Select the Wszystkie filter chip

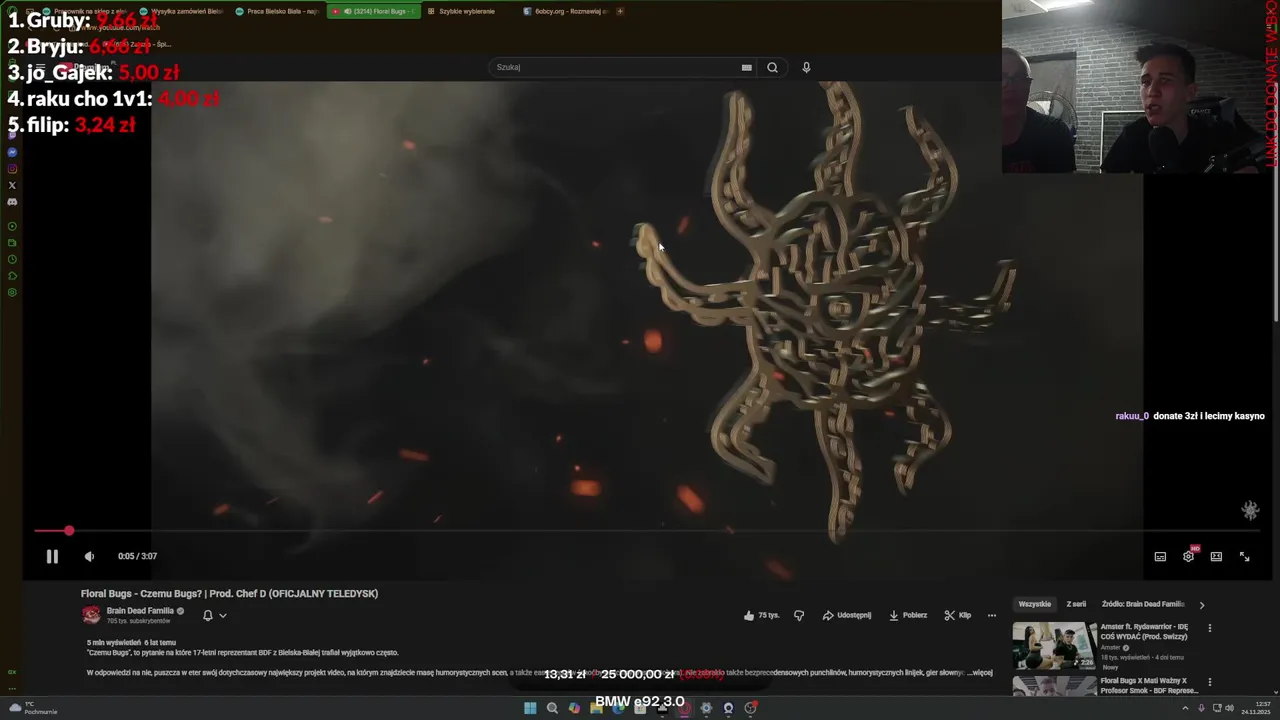pos(1034,604)
